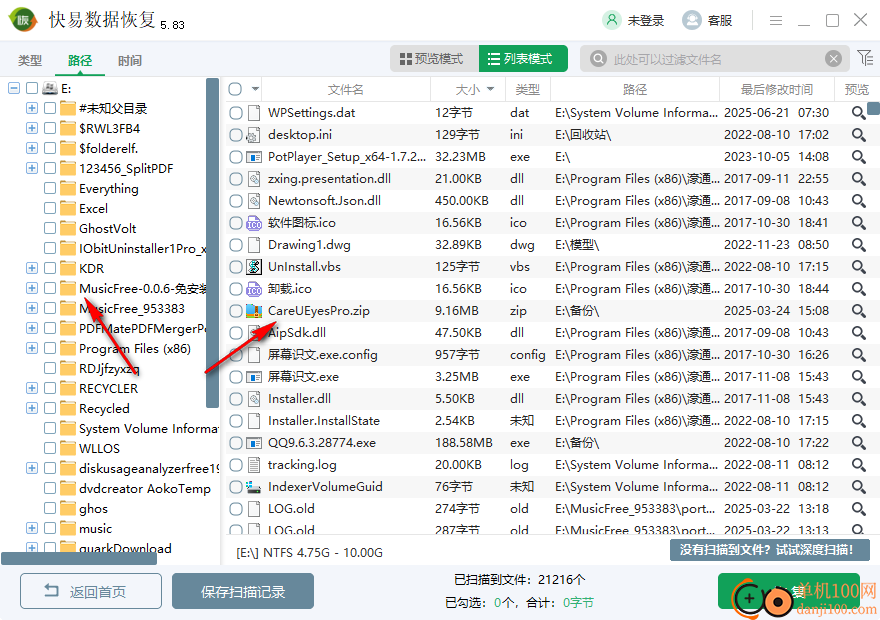Click the Everything folder icon
The image size is (880, 620).
[68, 189]
